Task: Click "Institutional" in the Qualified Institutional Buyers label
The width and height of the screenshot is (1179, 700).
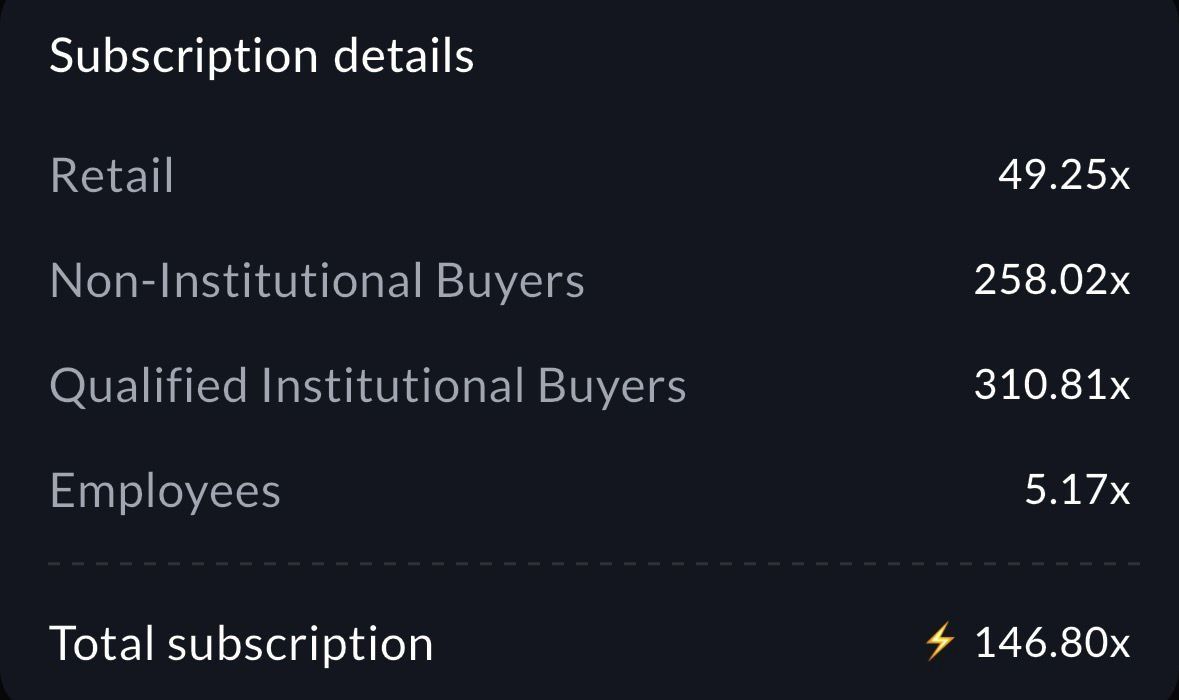Action: click(392, 386)
